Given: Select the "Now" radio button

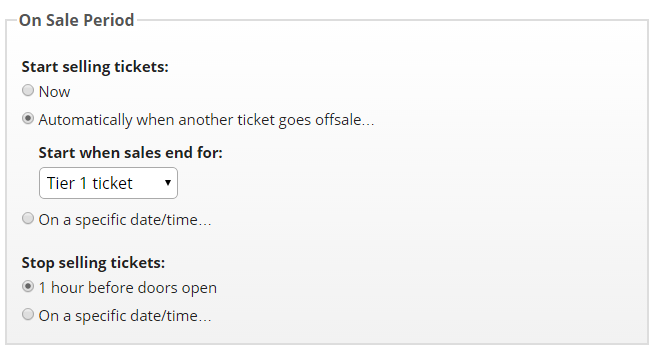Looking at the screenshot, I should pyautogui.click(x=28, y=91).
